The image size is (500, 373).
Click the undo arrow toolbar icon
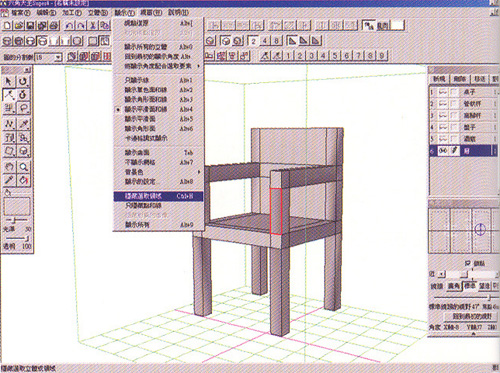(69, 25)
